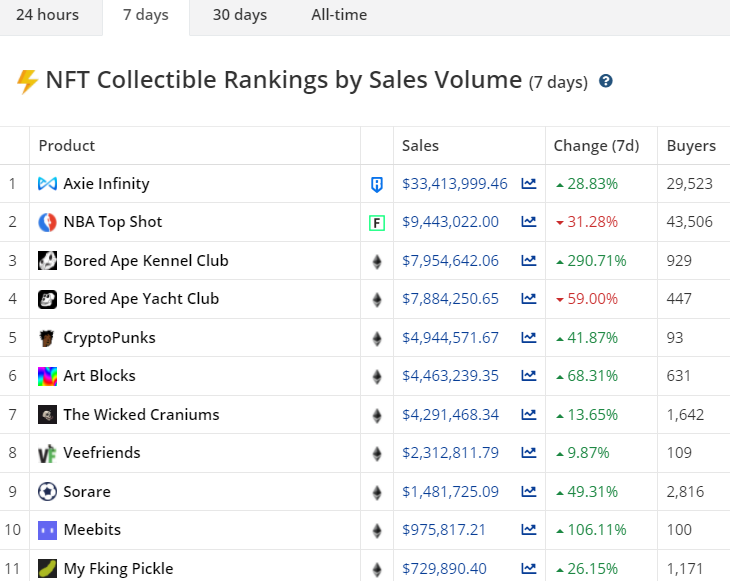Click the Sorare soccer ball logo

(x=47, y=492)
